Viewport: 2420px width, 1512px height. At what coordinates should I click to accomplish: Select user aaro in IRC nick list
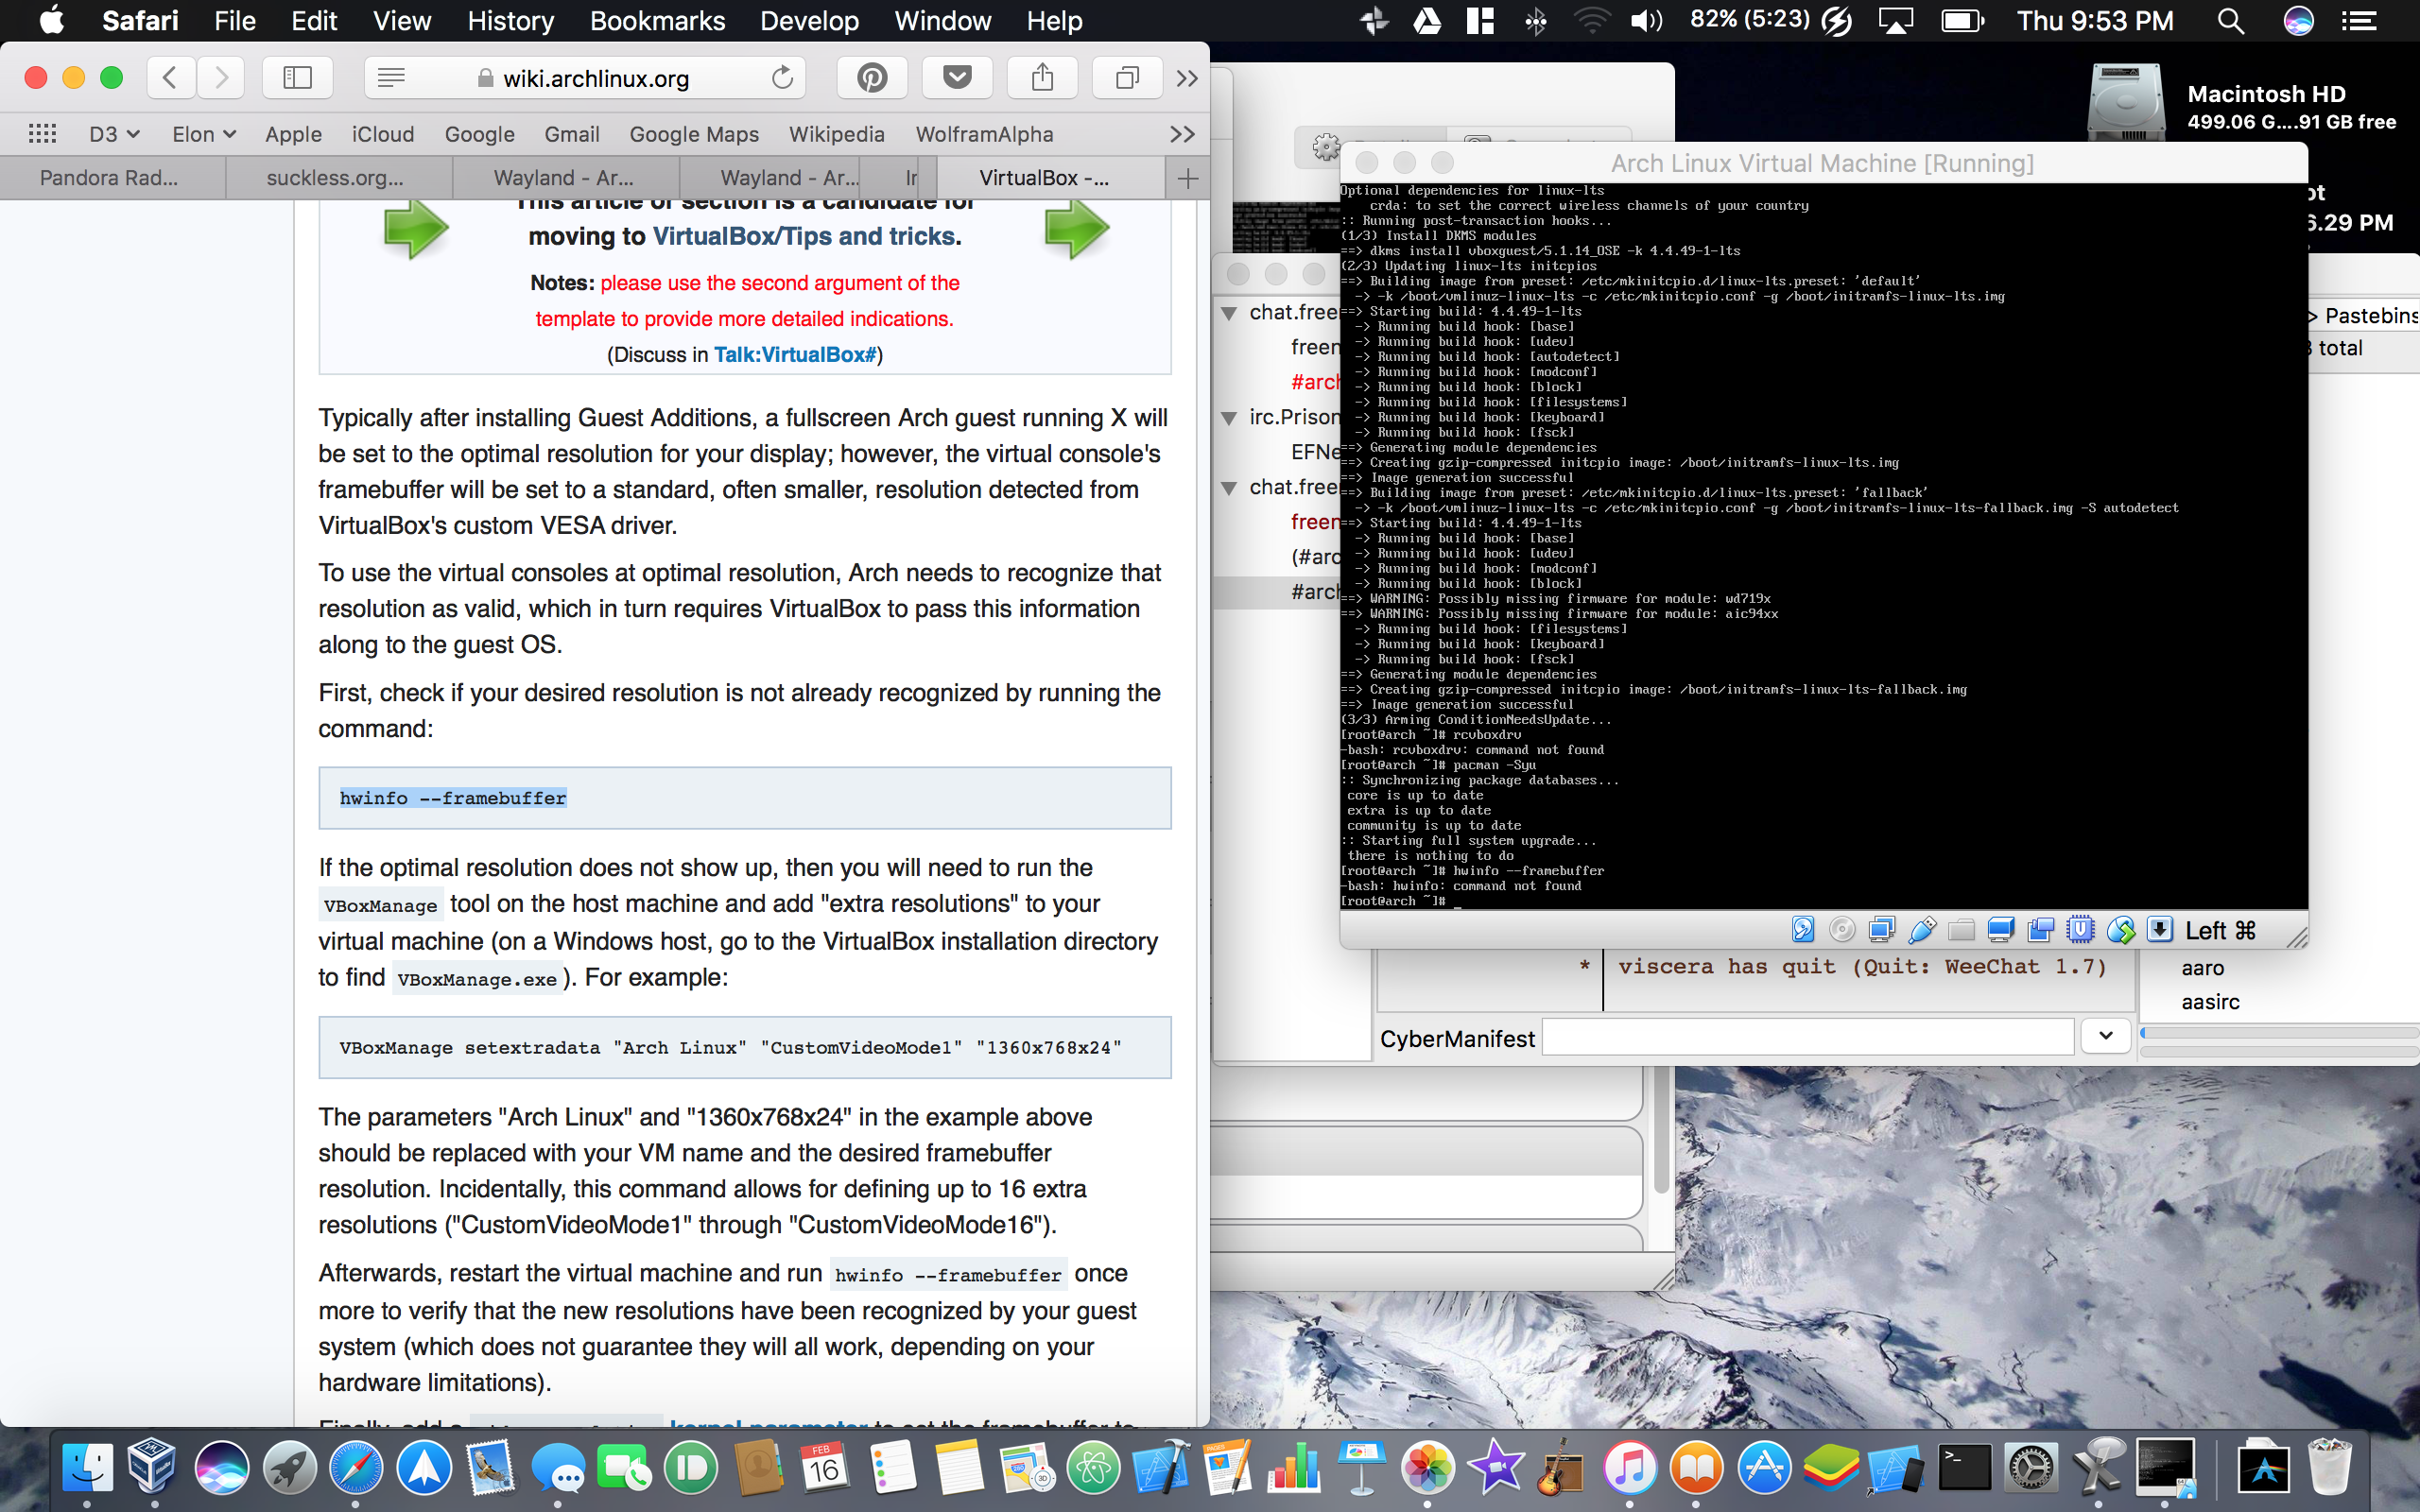(2203, 968)
